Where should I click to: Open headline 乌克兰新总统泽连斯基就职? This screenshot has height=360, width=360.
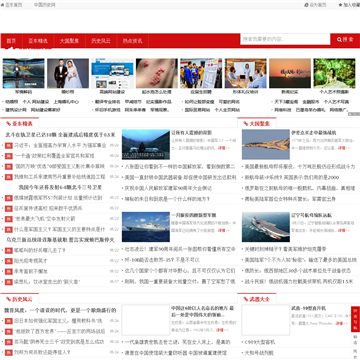(x=60, y=240)
